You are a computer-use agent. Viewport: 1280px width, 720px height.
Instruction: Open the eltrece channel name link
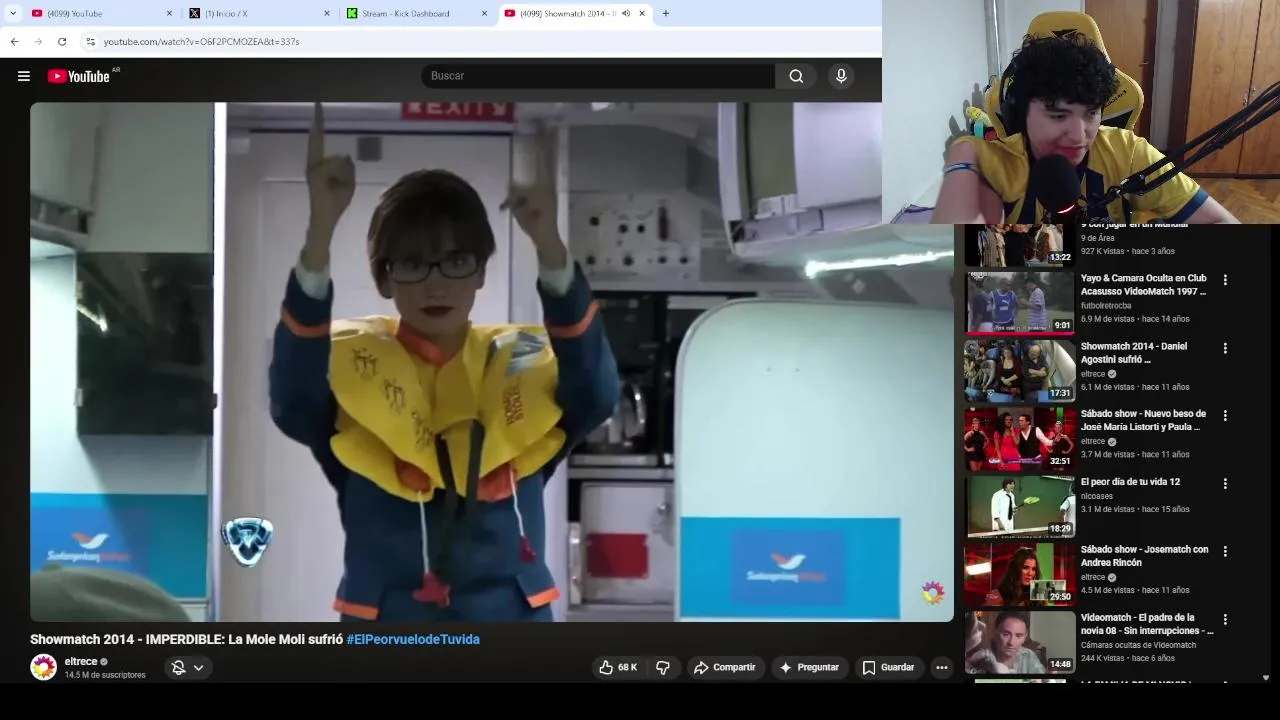81,661
